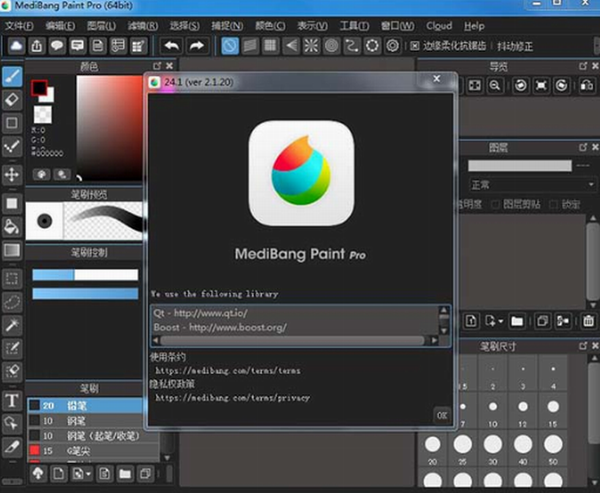The image size is (600, 493).
Task: Select the Eraser tool in left toolbar
Action: pos(13,100)
